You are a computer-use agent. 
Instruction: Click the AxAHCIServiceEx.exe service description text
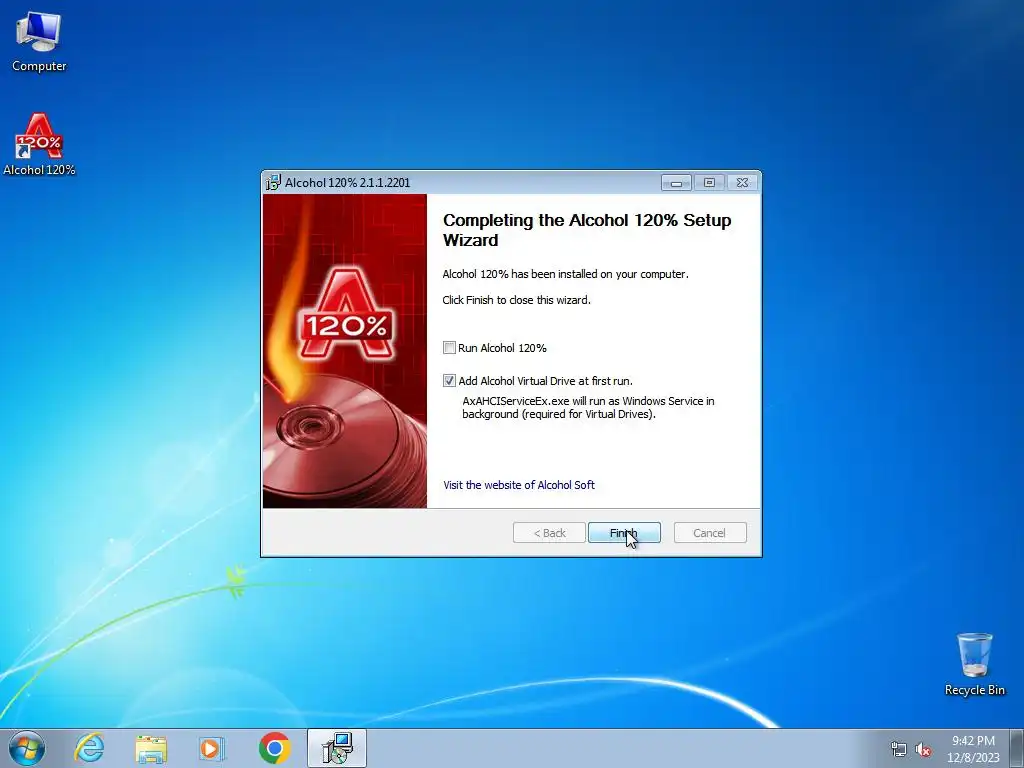coord(588,408)
